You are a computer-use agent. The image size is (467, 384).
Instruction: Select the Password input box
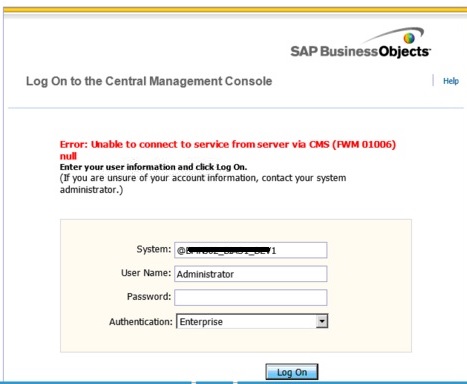251,297
